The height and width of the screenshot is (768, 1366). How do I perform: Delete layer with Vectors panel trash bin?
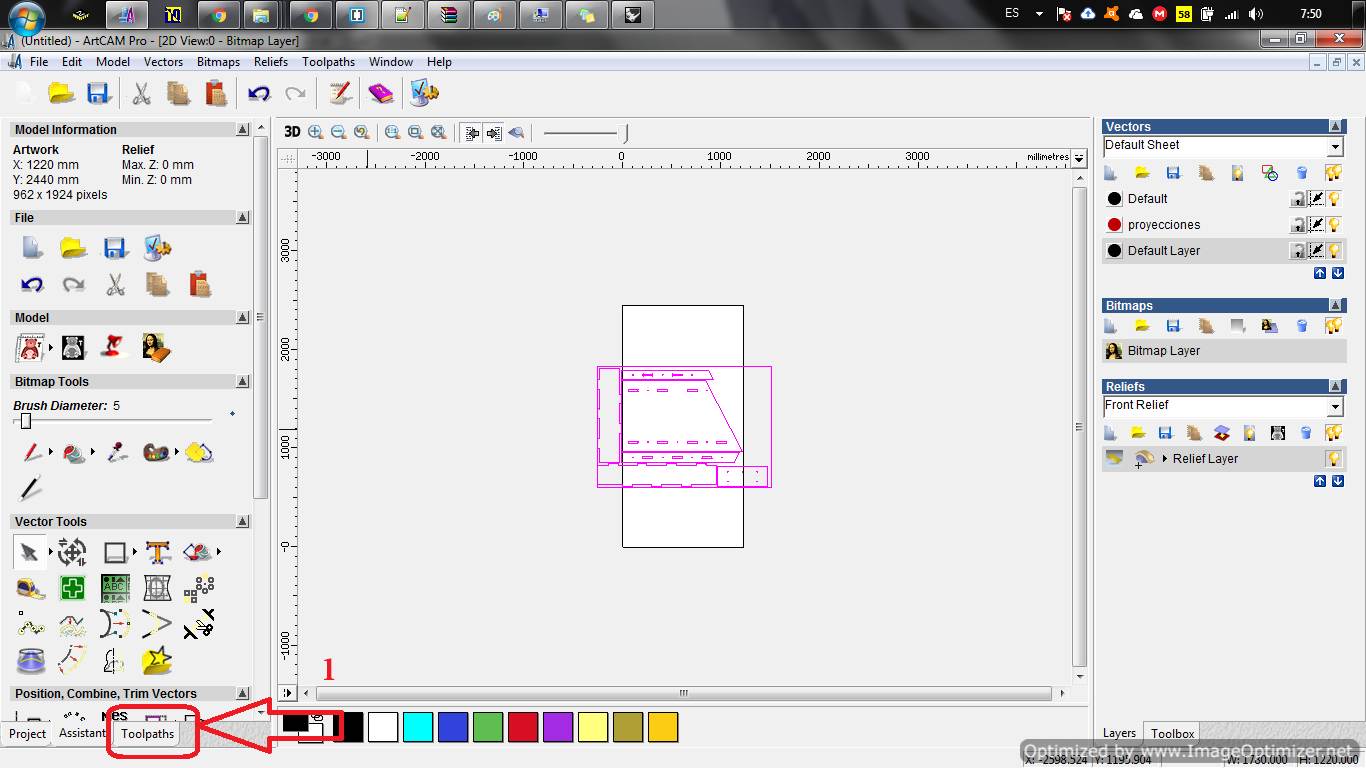[1302, 173]
